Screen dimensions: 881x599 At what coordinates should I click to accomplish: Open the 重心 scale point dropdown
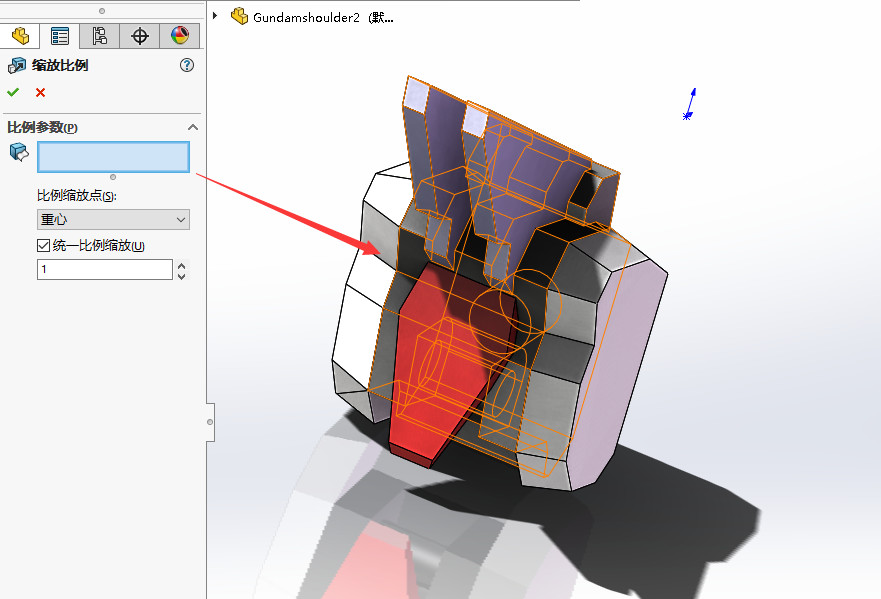point(113,219)
